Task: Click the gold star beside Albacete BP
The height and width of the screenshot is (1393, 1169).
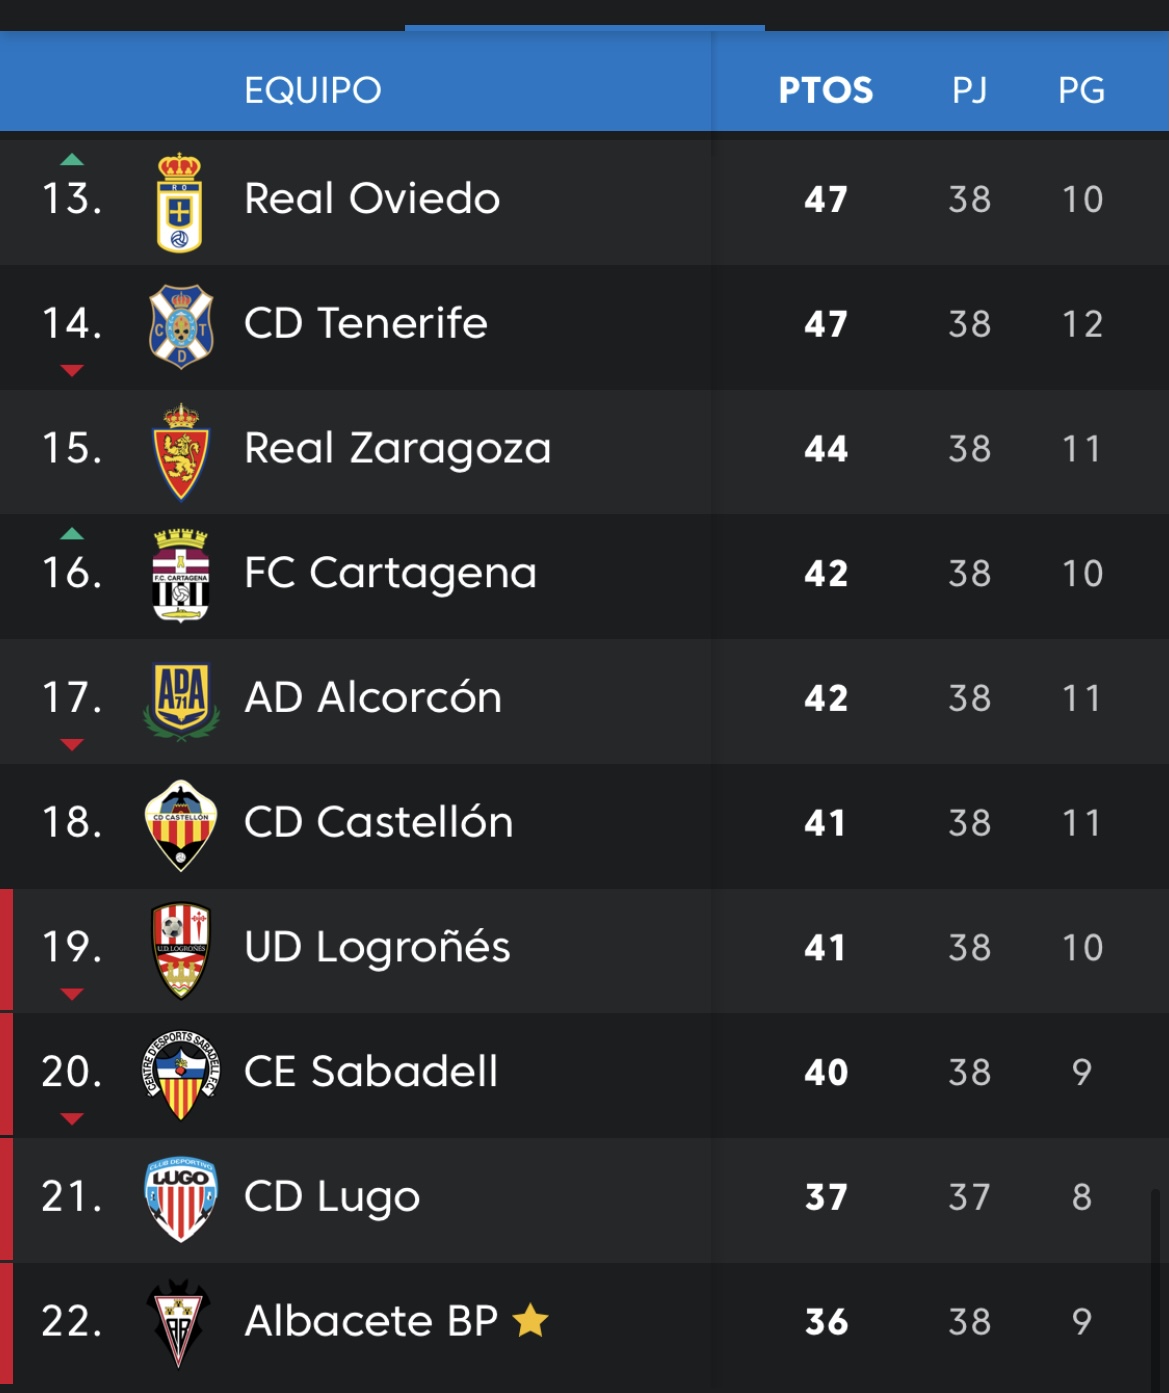Action: tap(530, 1321)
